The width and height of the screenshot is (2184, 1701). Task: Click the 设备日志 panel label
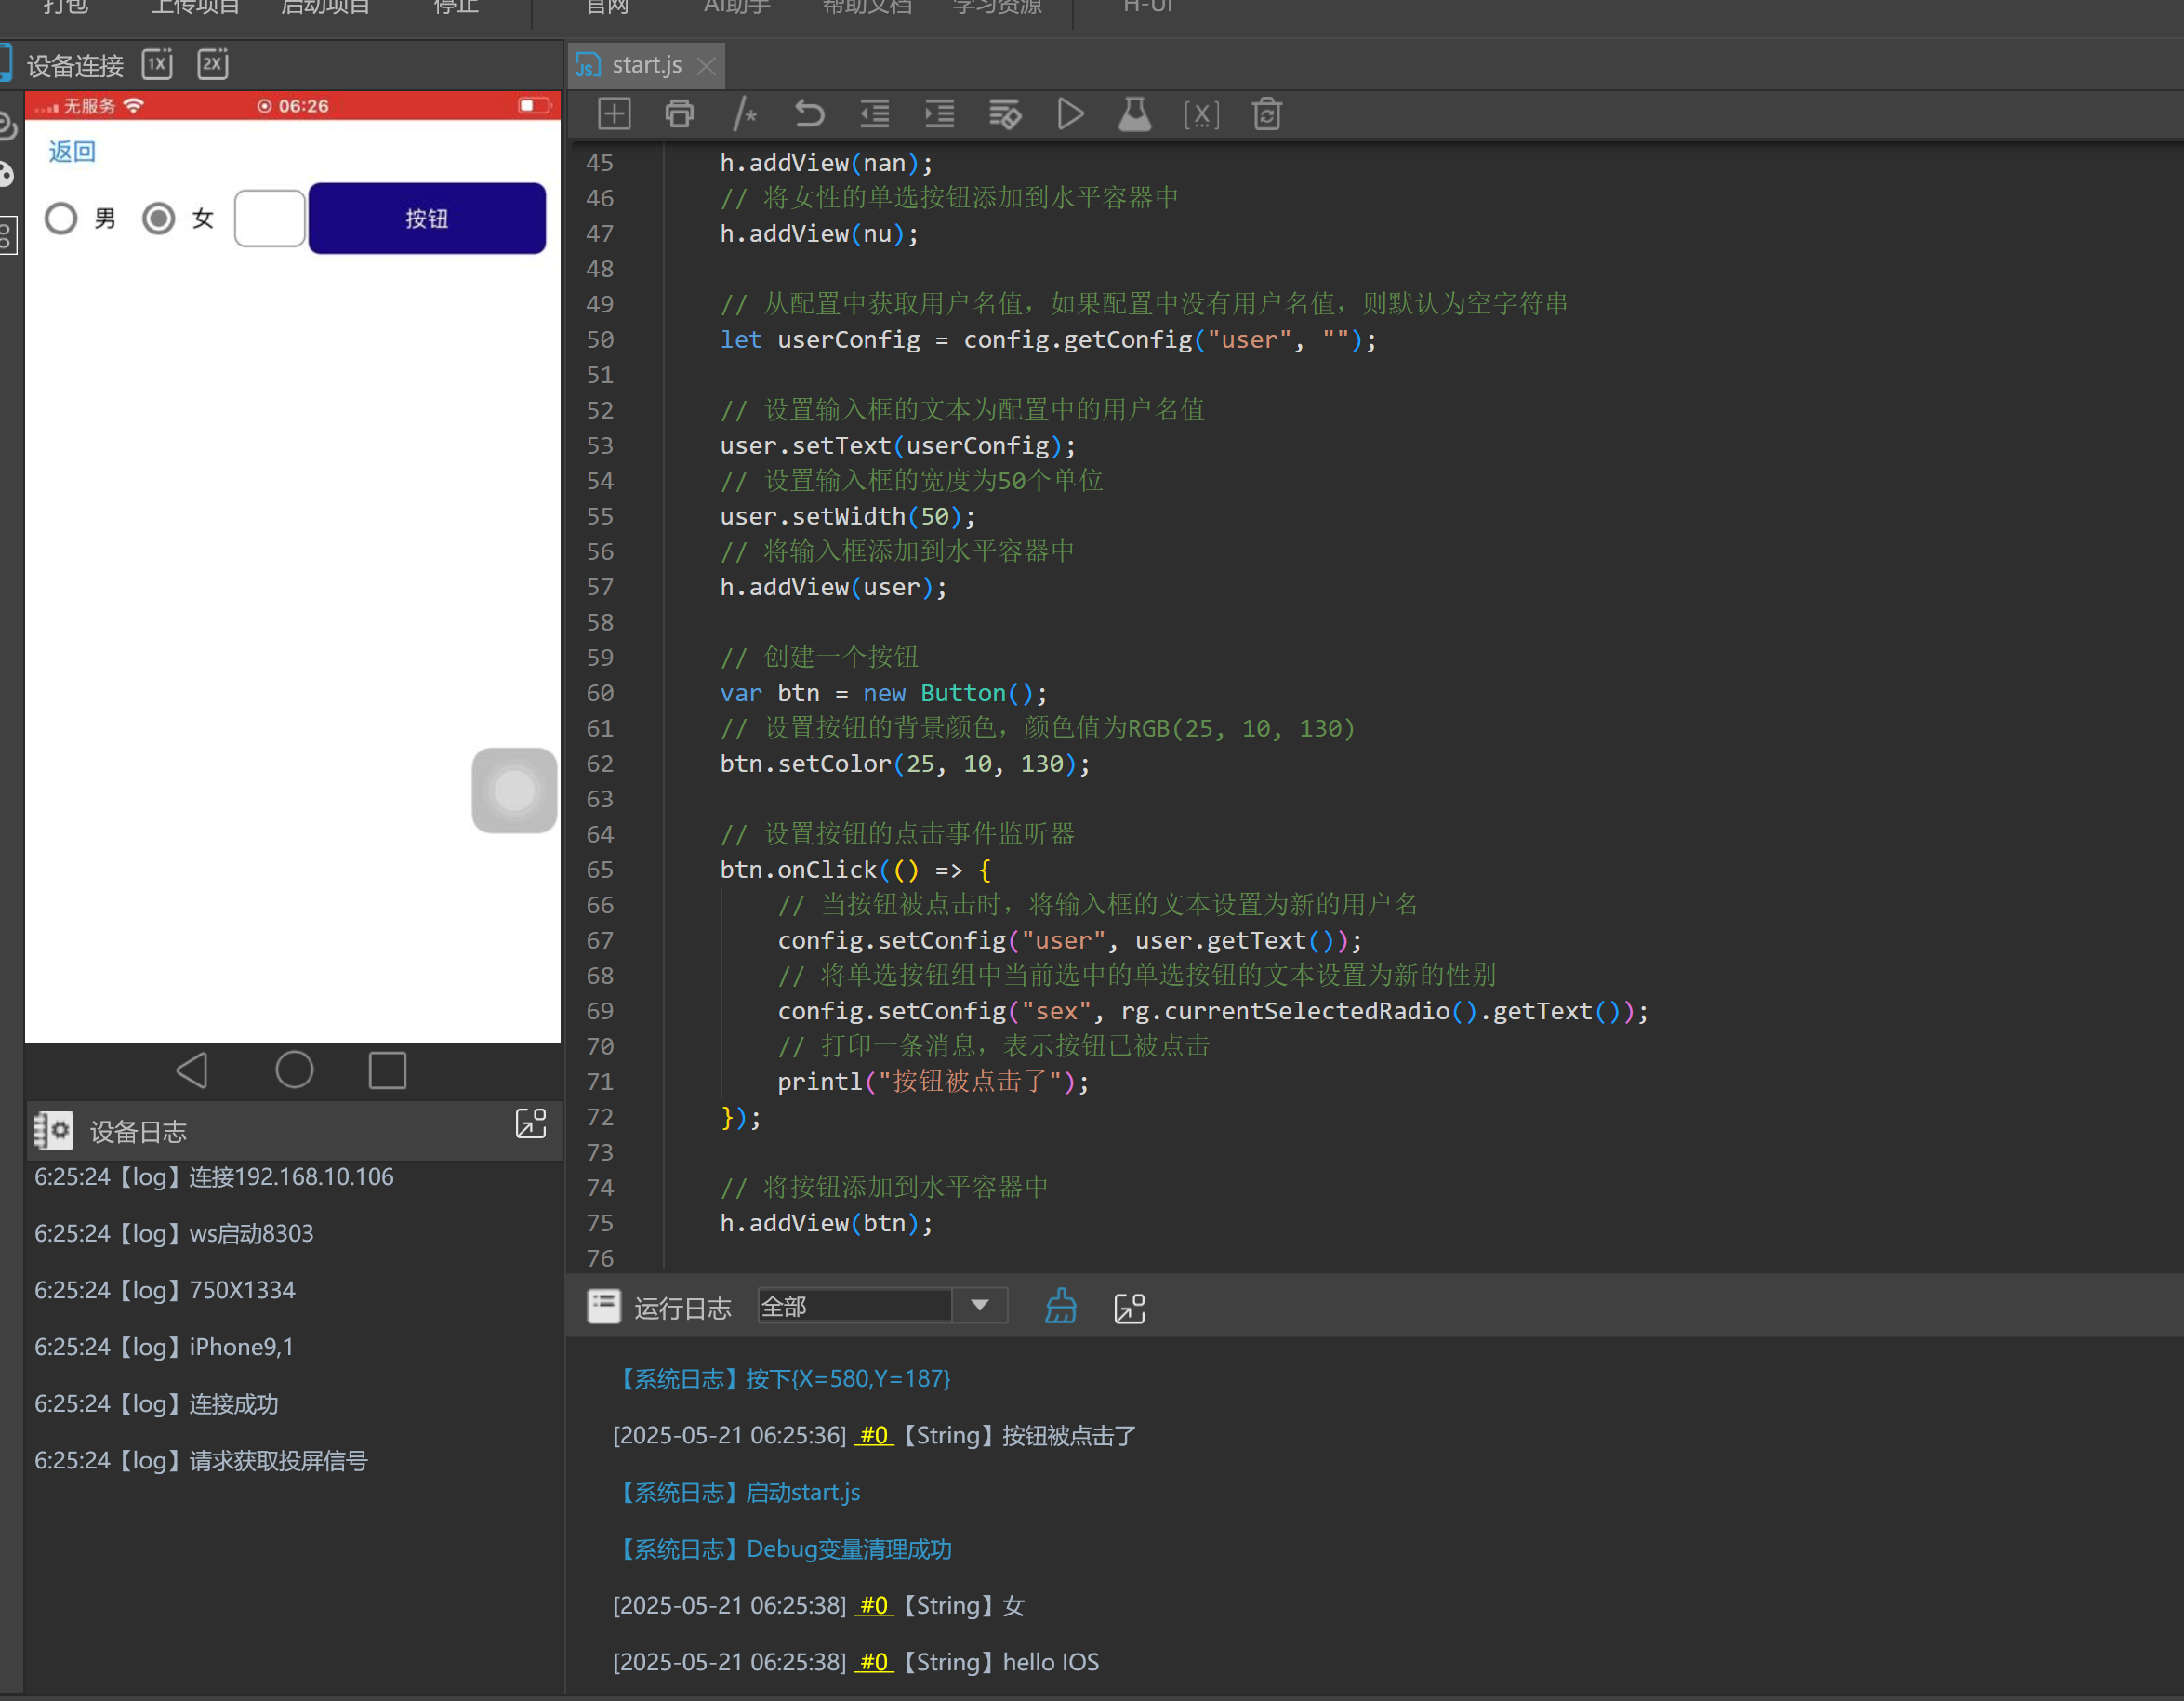[139, 1132]
